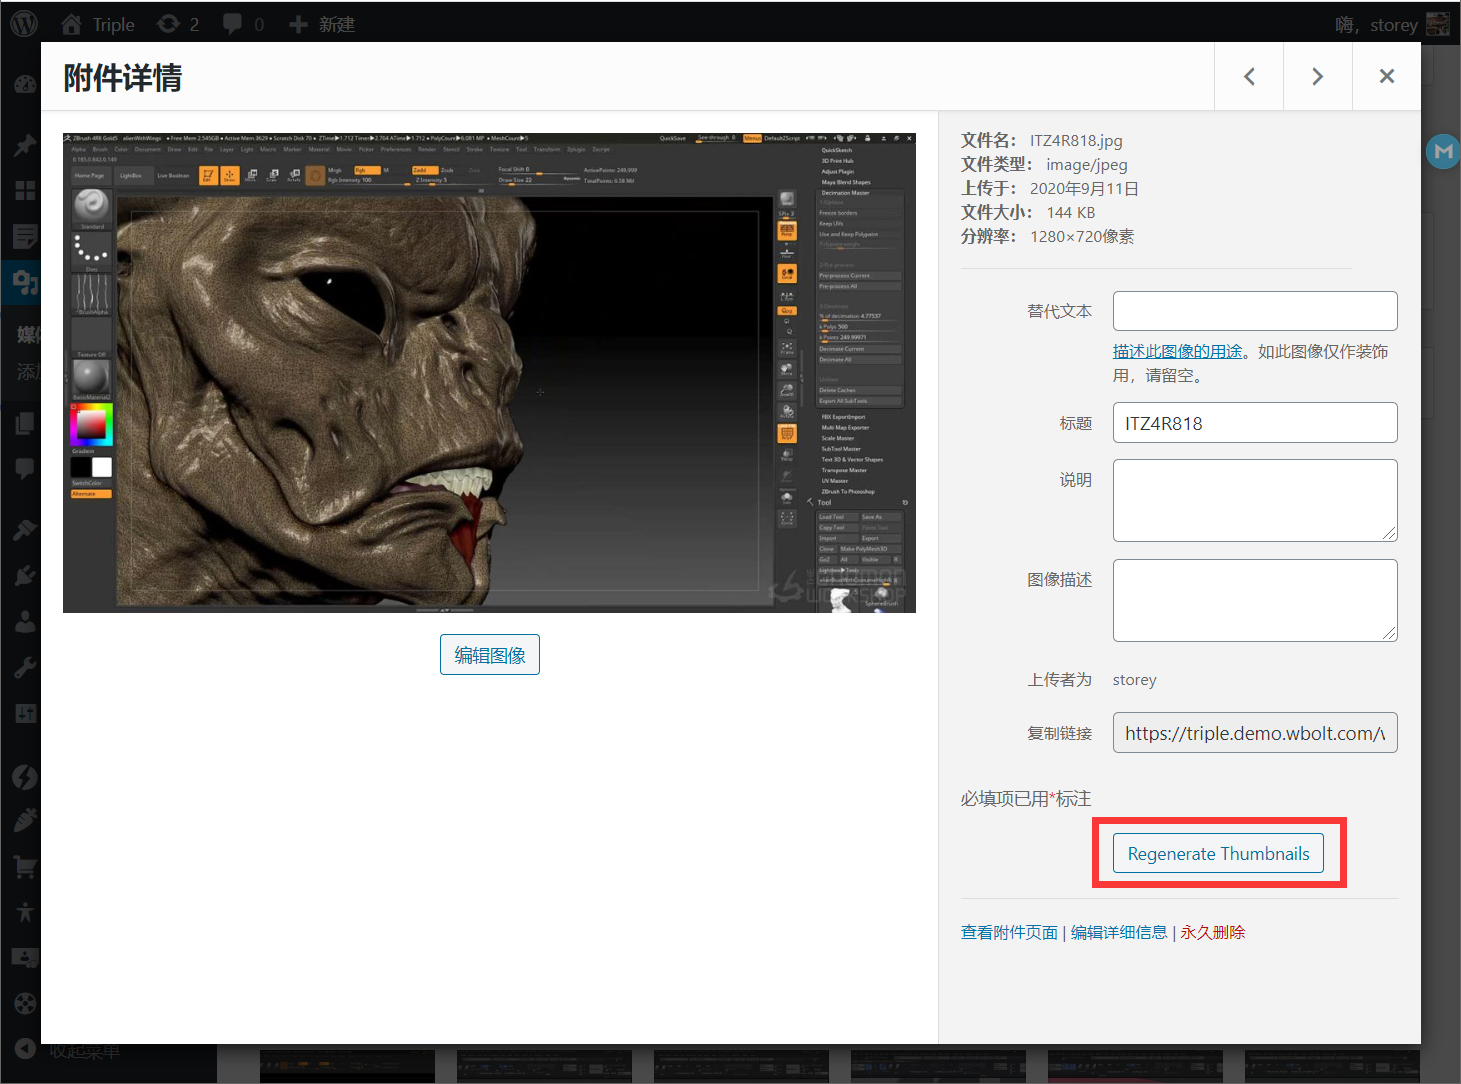Click the 编辑详细信息 (Edit more details) link

point(1118,932)
